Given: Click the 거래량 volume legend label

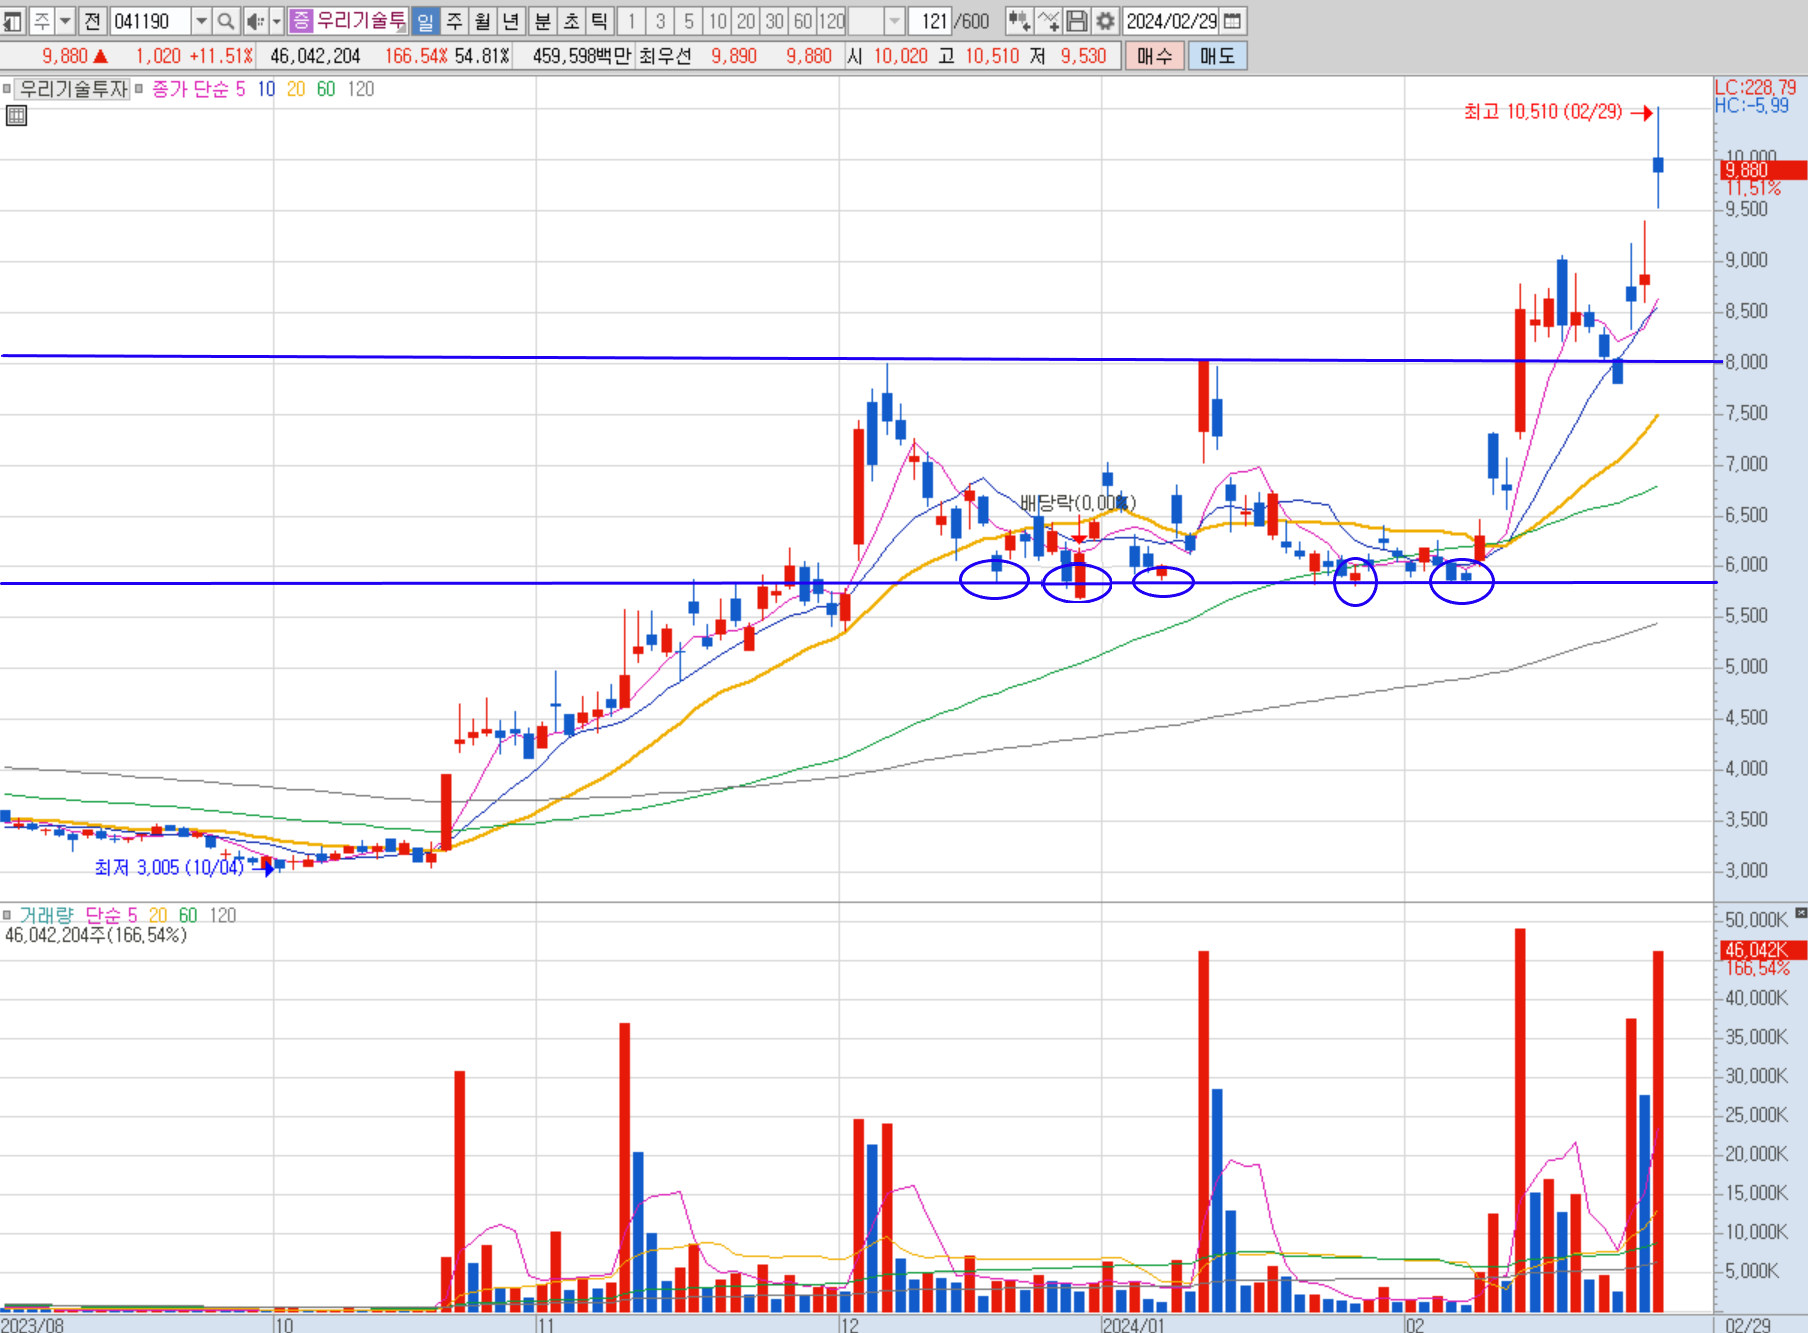Looking at the screenshot, I should (46, 915).
